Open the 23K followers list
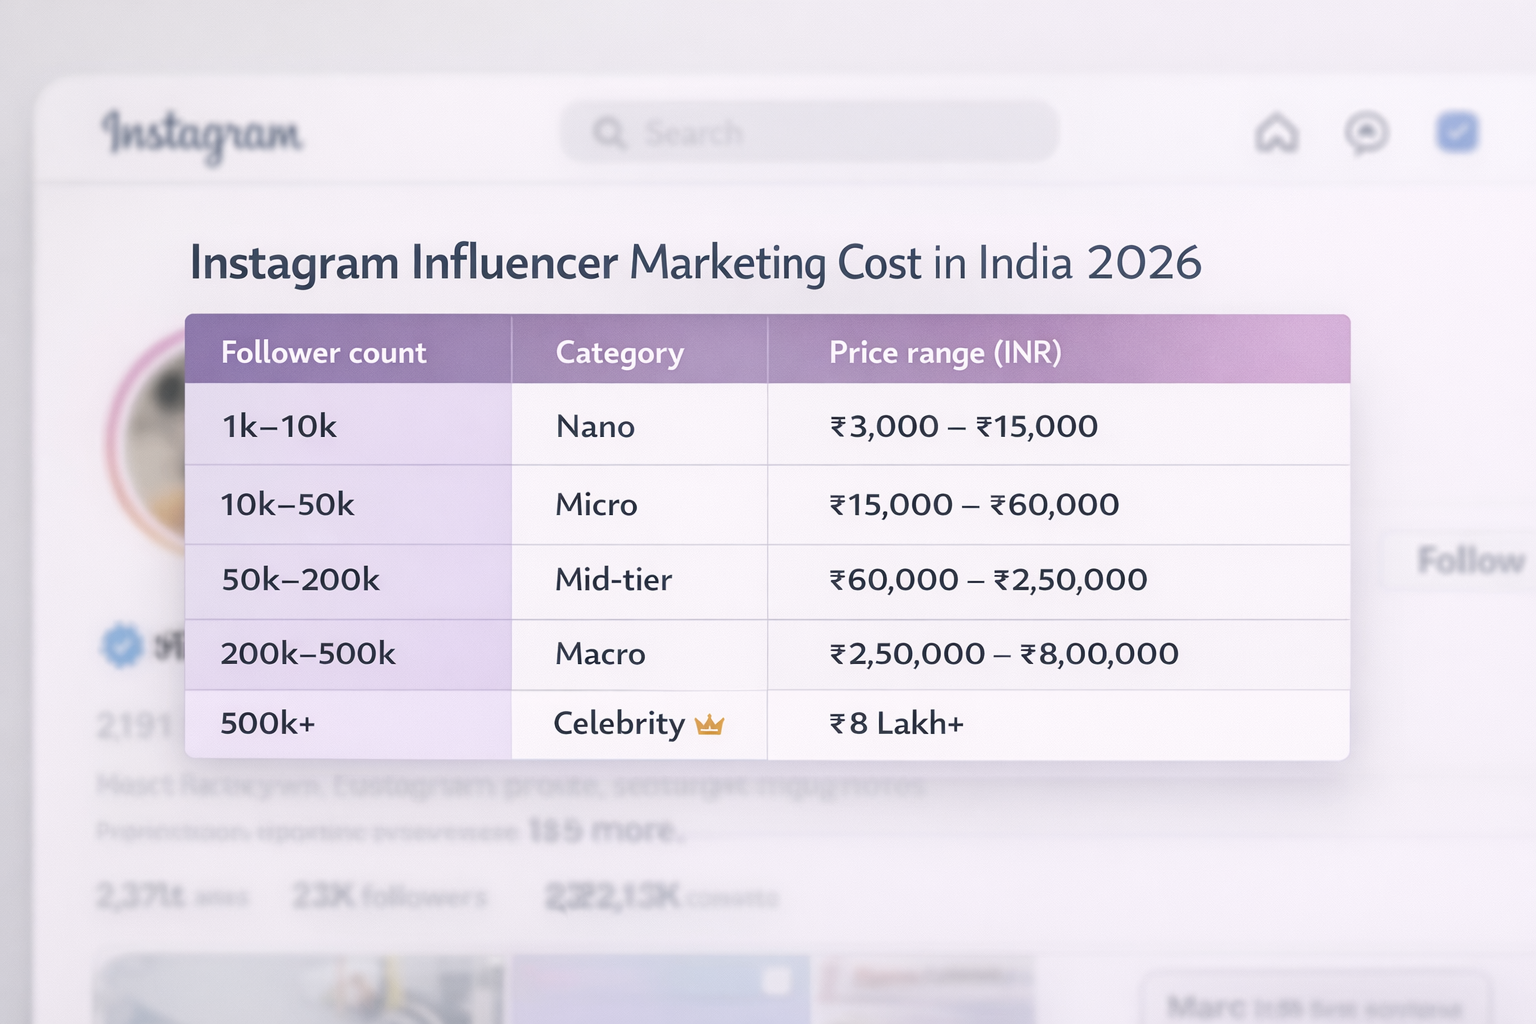This screenshot has width=1536, height=1024. coord(388,896)
